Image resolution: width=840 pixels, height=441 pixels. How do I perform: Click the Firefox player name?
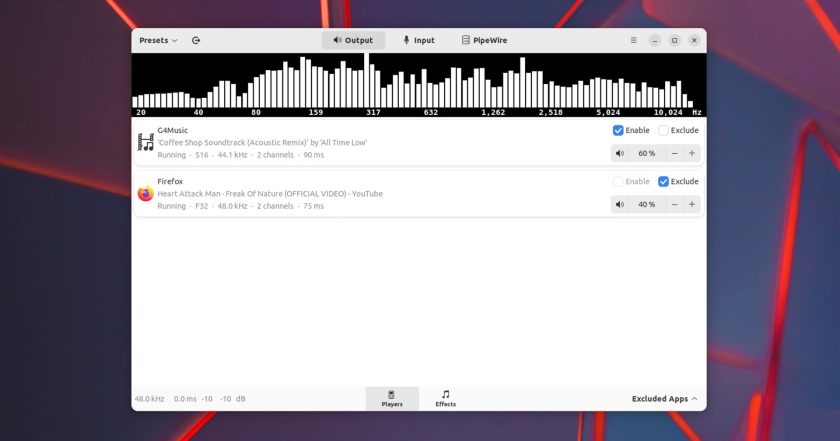(170, 181)
